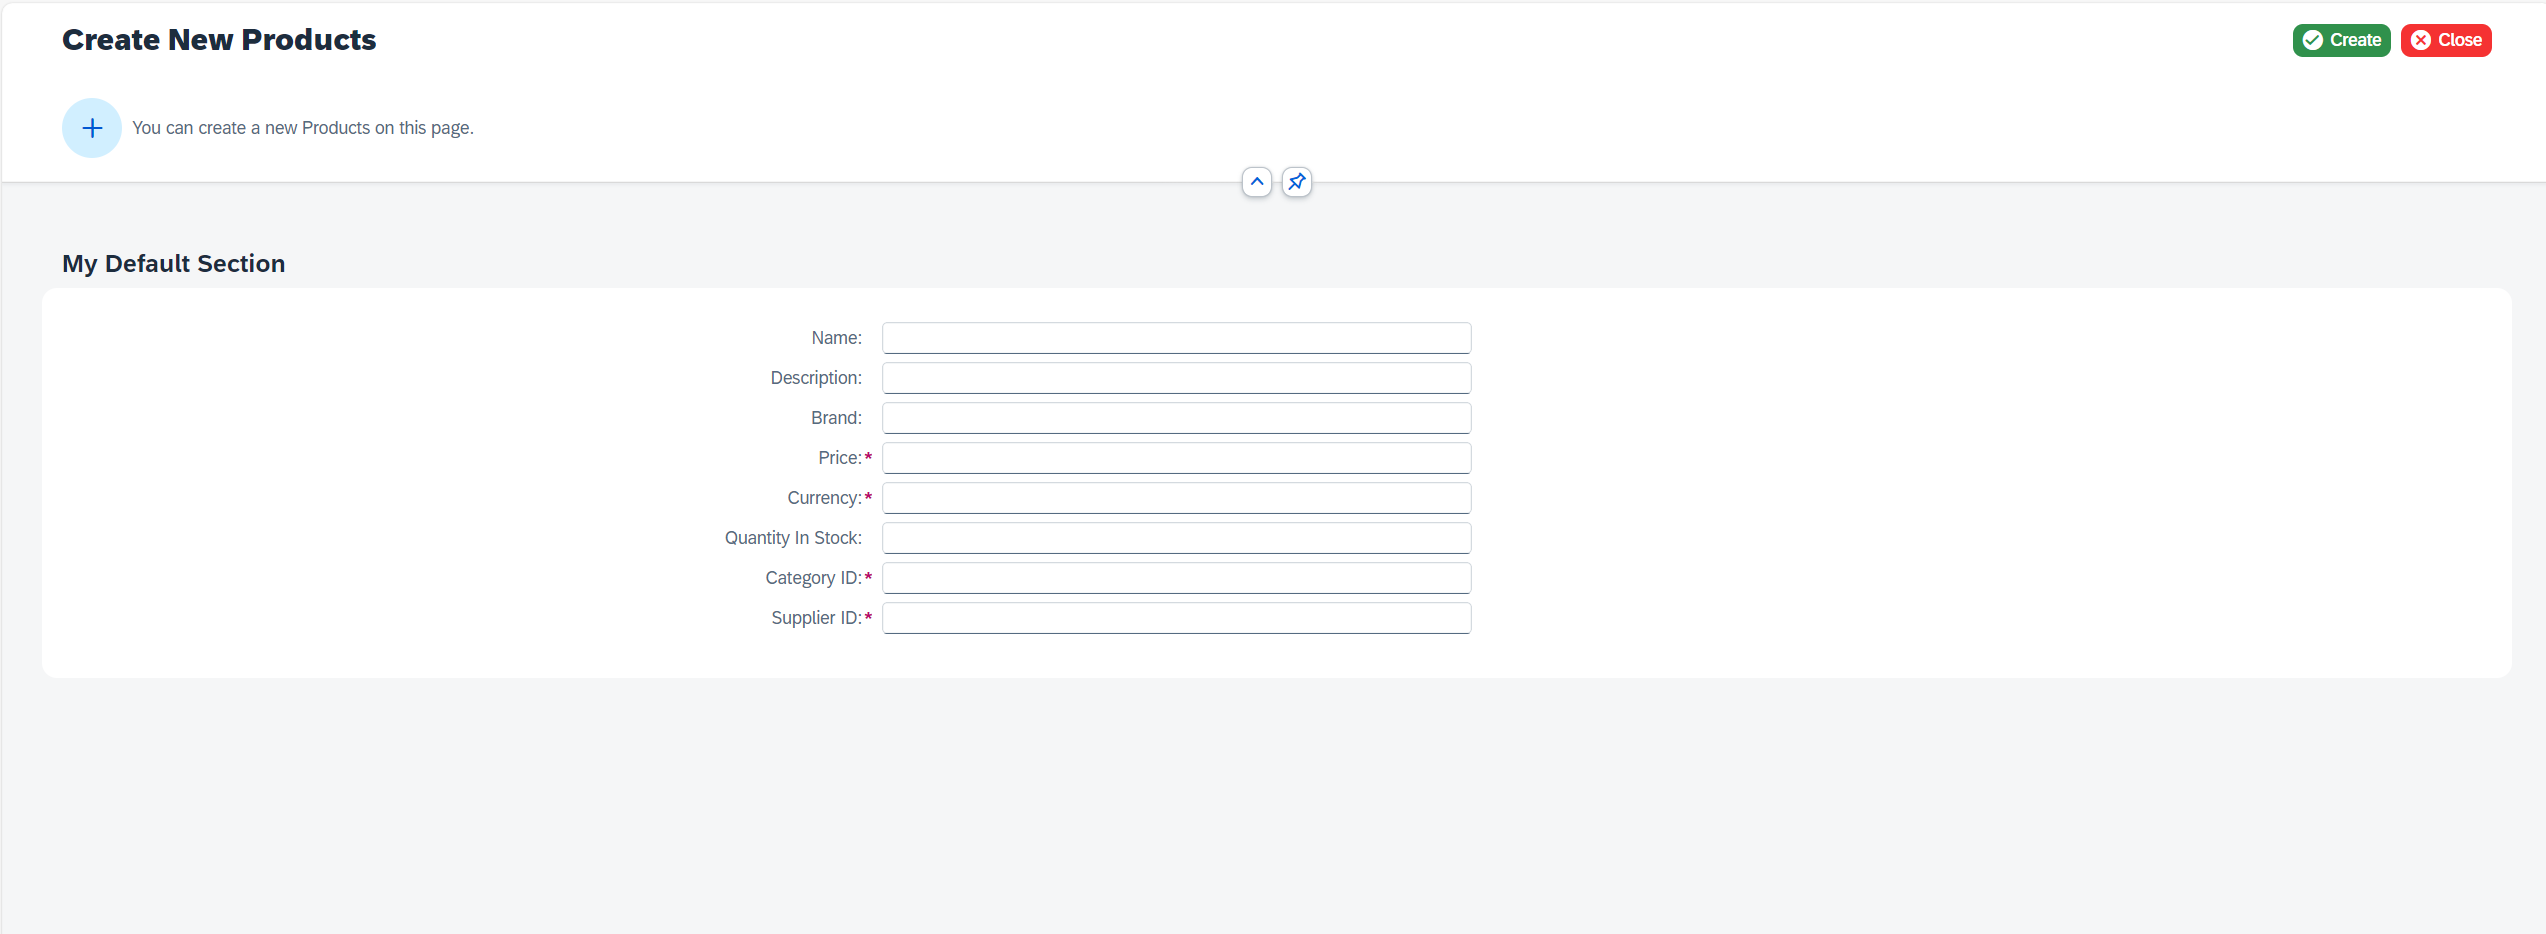The image size is (2546, 934).
Task: Click the Name: label
Action: (x=837, y=338)
